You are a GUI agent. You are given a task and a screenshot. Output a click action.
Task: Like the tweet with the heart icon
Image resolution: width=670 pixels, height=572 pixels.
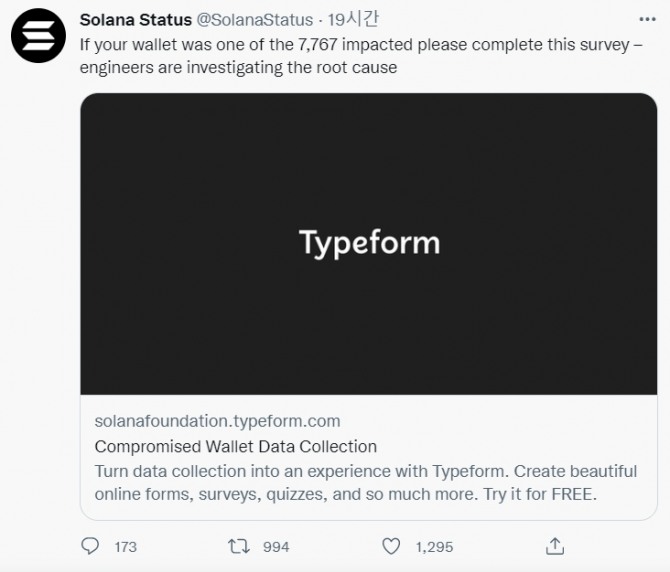click(x=391, y=546)
